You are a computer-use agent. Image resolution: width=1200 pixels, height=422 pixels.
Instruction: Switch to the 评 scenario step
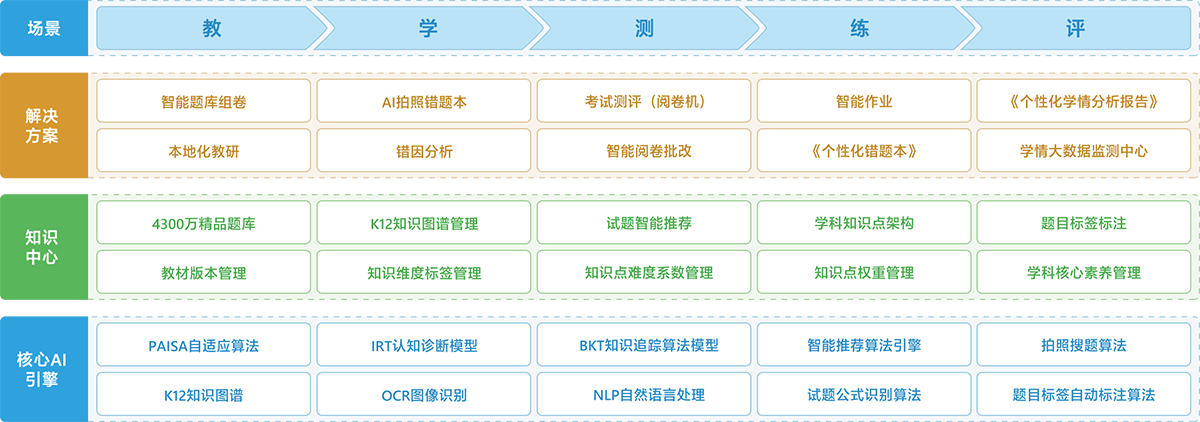1075,29
